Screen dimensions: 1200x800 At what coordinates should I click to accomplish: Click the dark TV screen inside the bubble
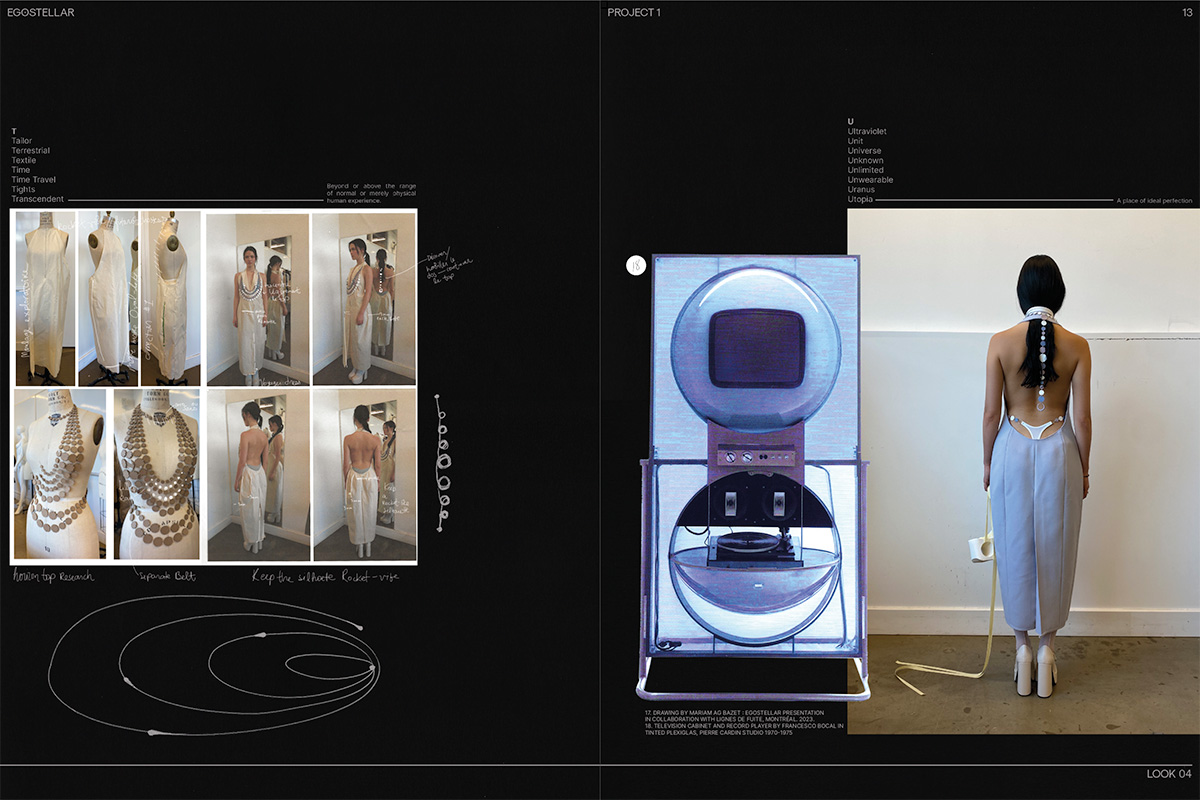tap(755, 347)
